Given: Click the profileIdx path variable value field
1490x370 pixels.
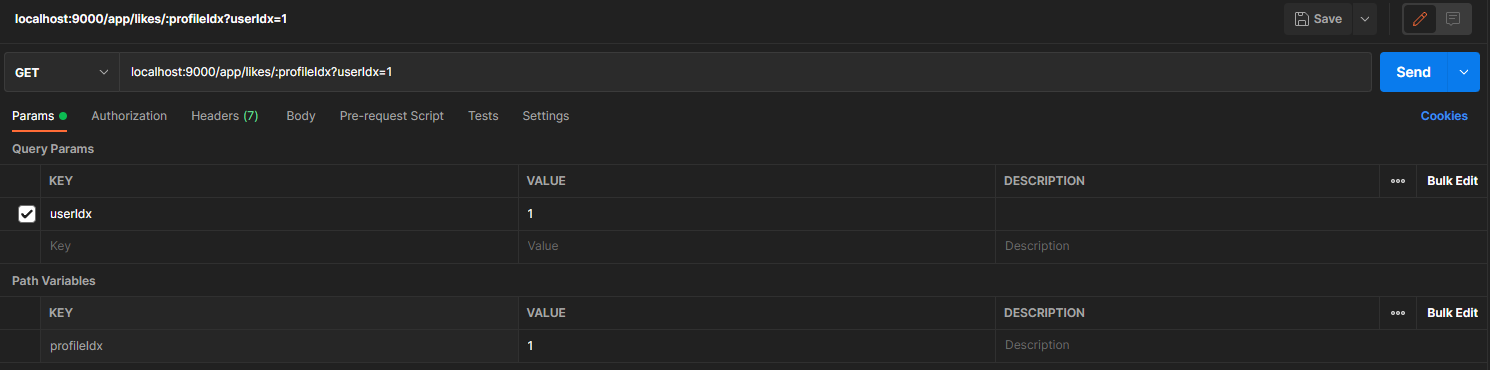Looking at the screenshot, I should click(x=757, y=345).
